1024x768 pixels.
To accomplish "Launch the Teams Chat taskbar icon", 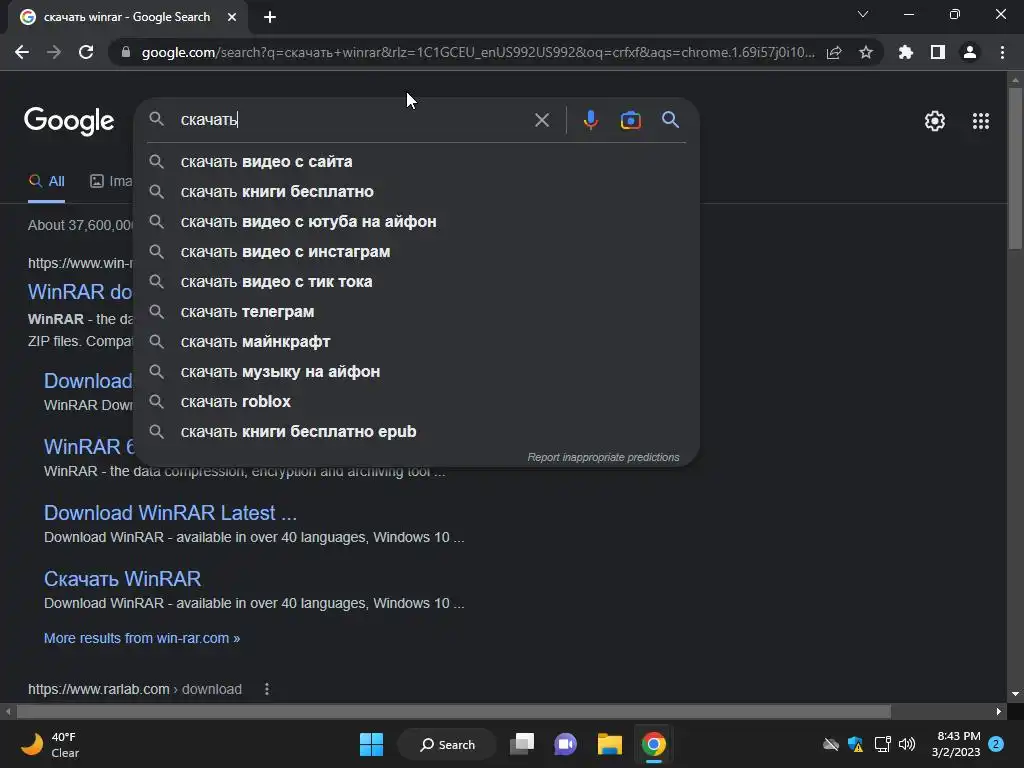I will click(566, 744).
